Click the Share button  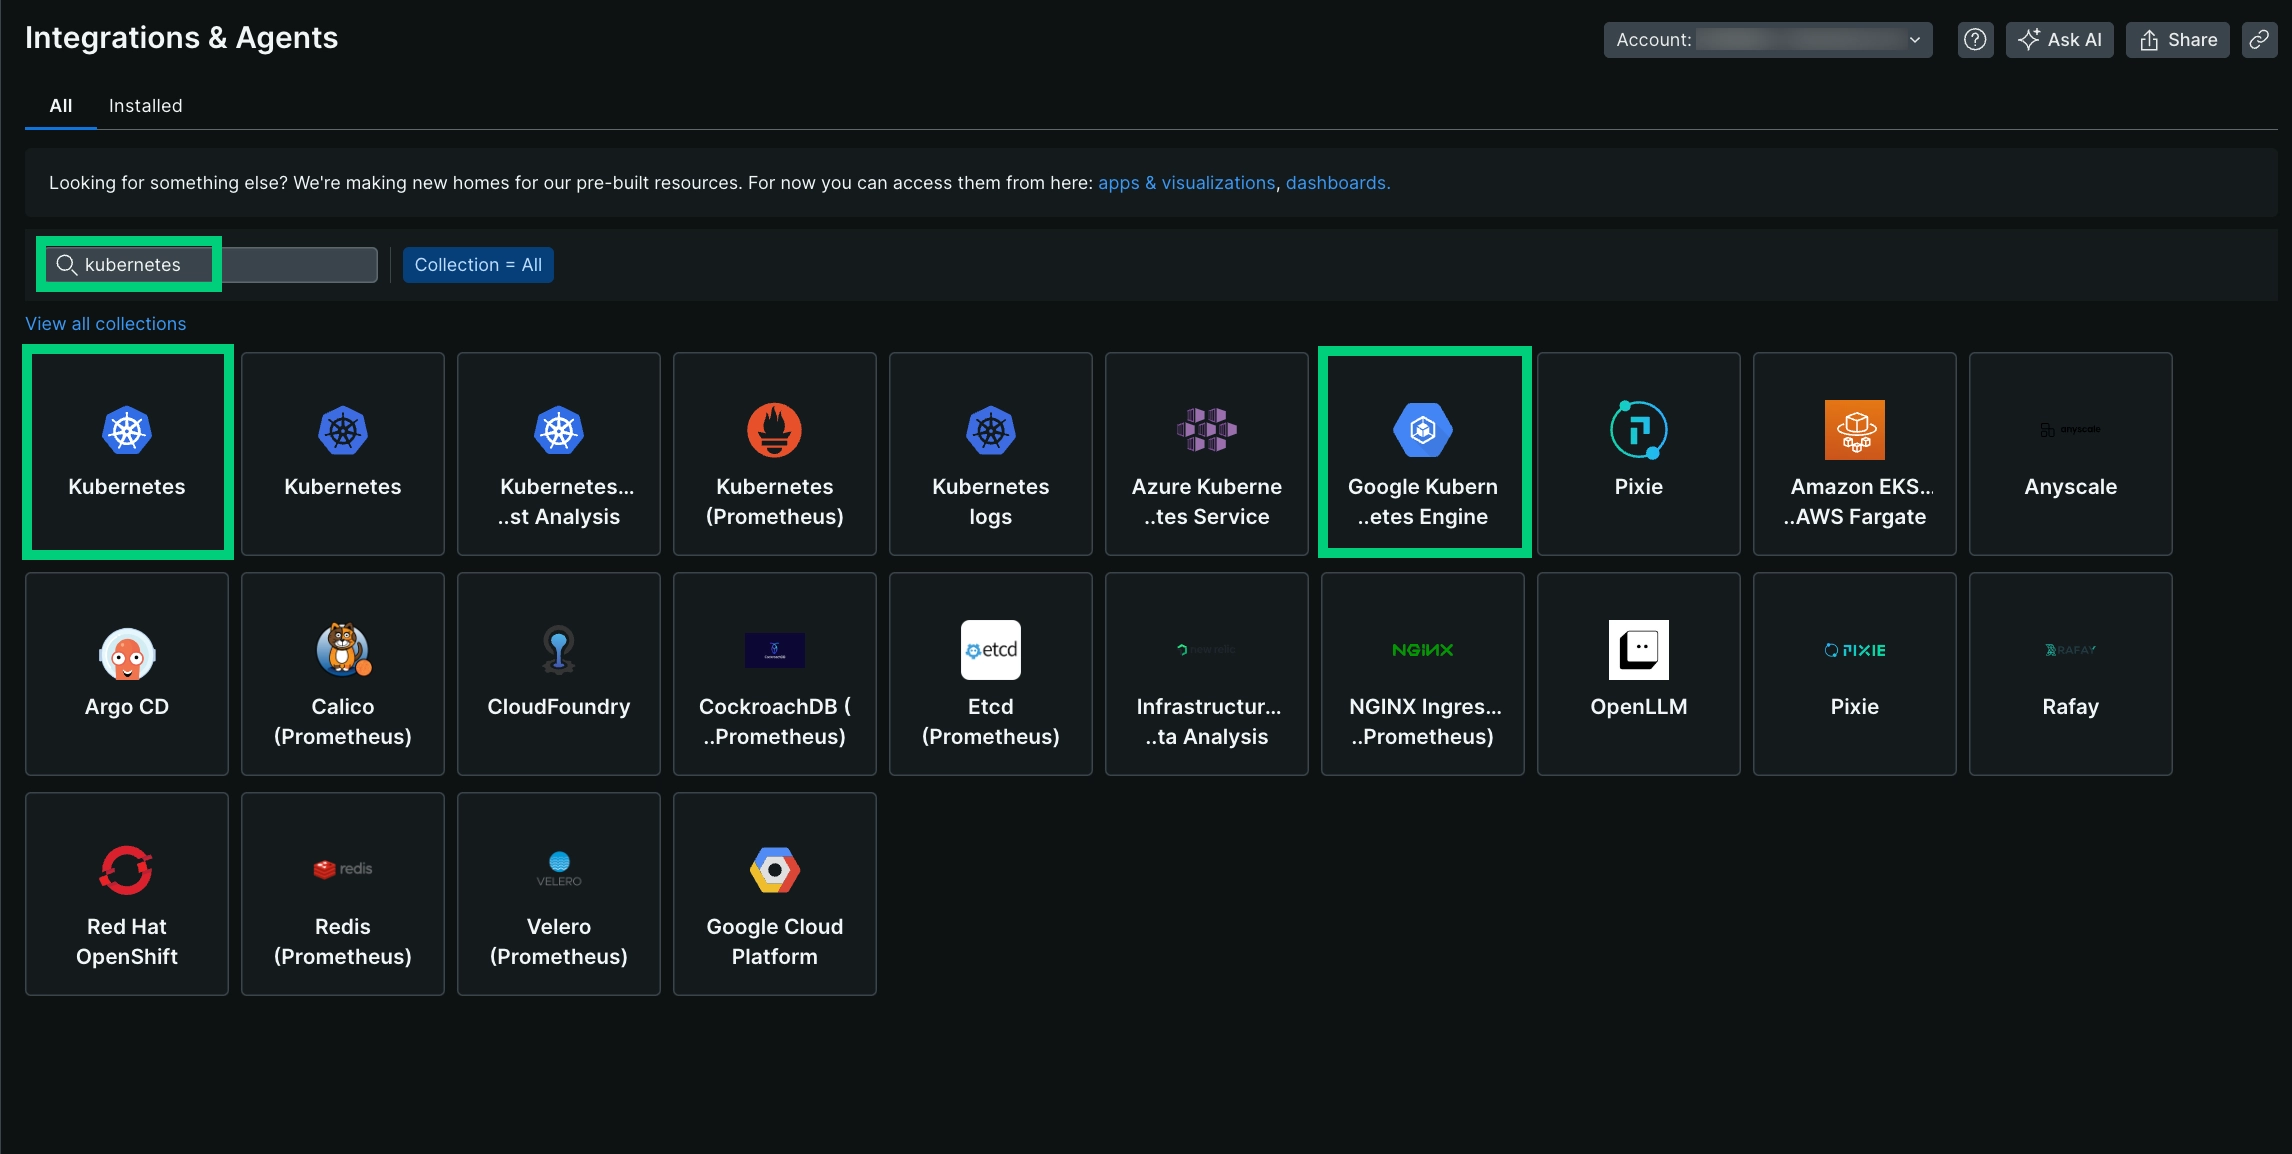click(x=2177, y=40)
